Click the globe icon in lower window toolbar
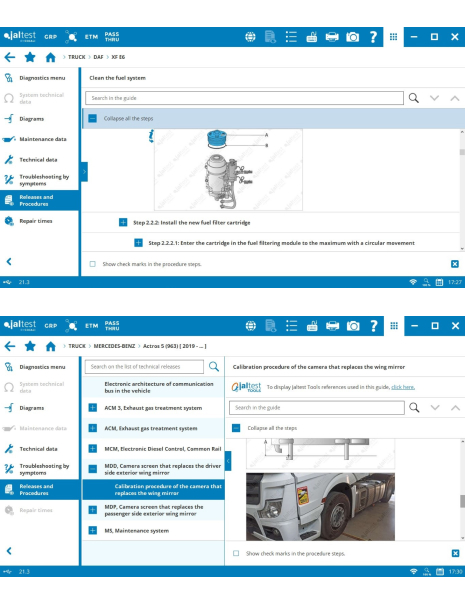This screenshot has height=604, width=465. [250, 326]
